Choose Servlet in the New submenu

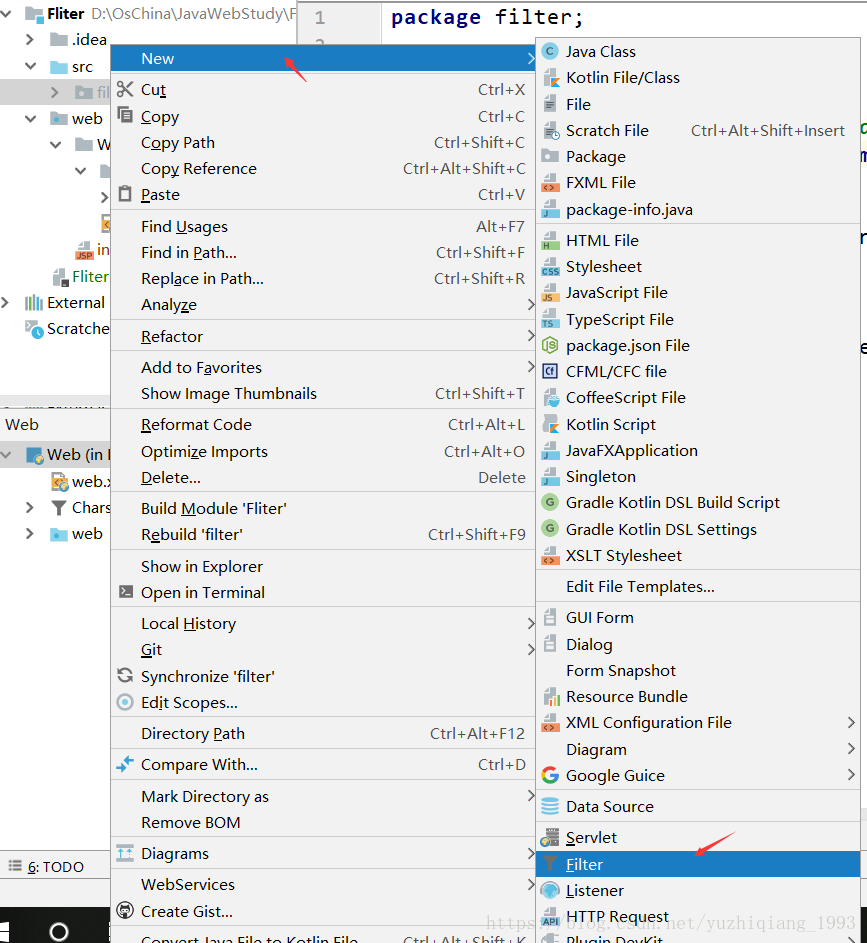tap(591, 838)
